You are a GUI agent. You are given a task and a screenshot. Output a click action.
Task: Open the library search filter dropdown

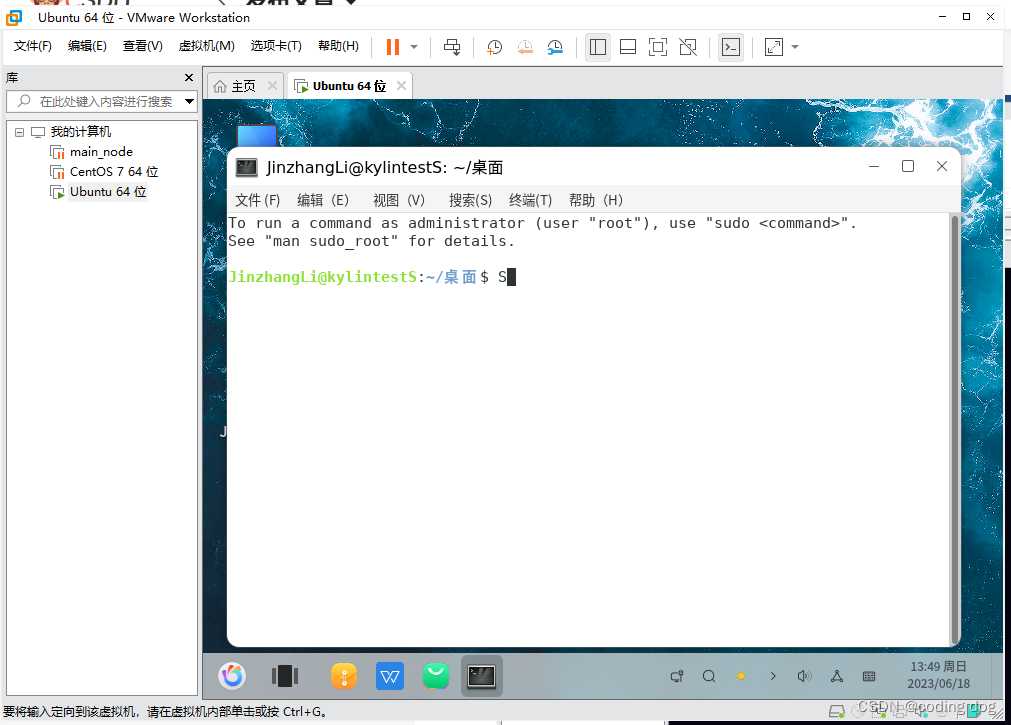pyautogui.click(x=189, y=101)
